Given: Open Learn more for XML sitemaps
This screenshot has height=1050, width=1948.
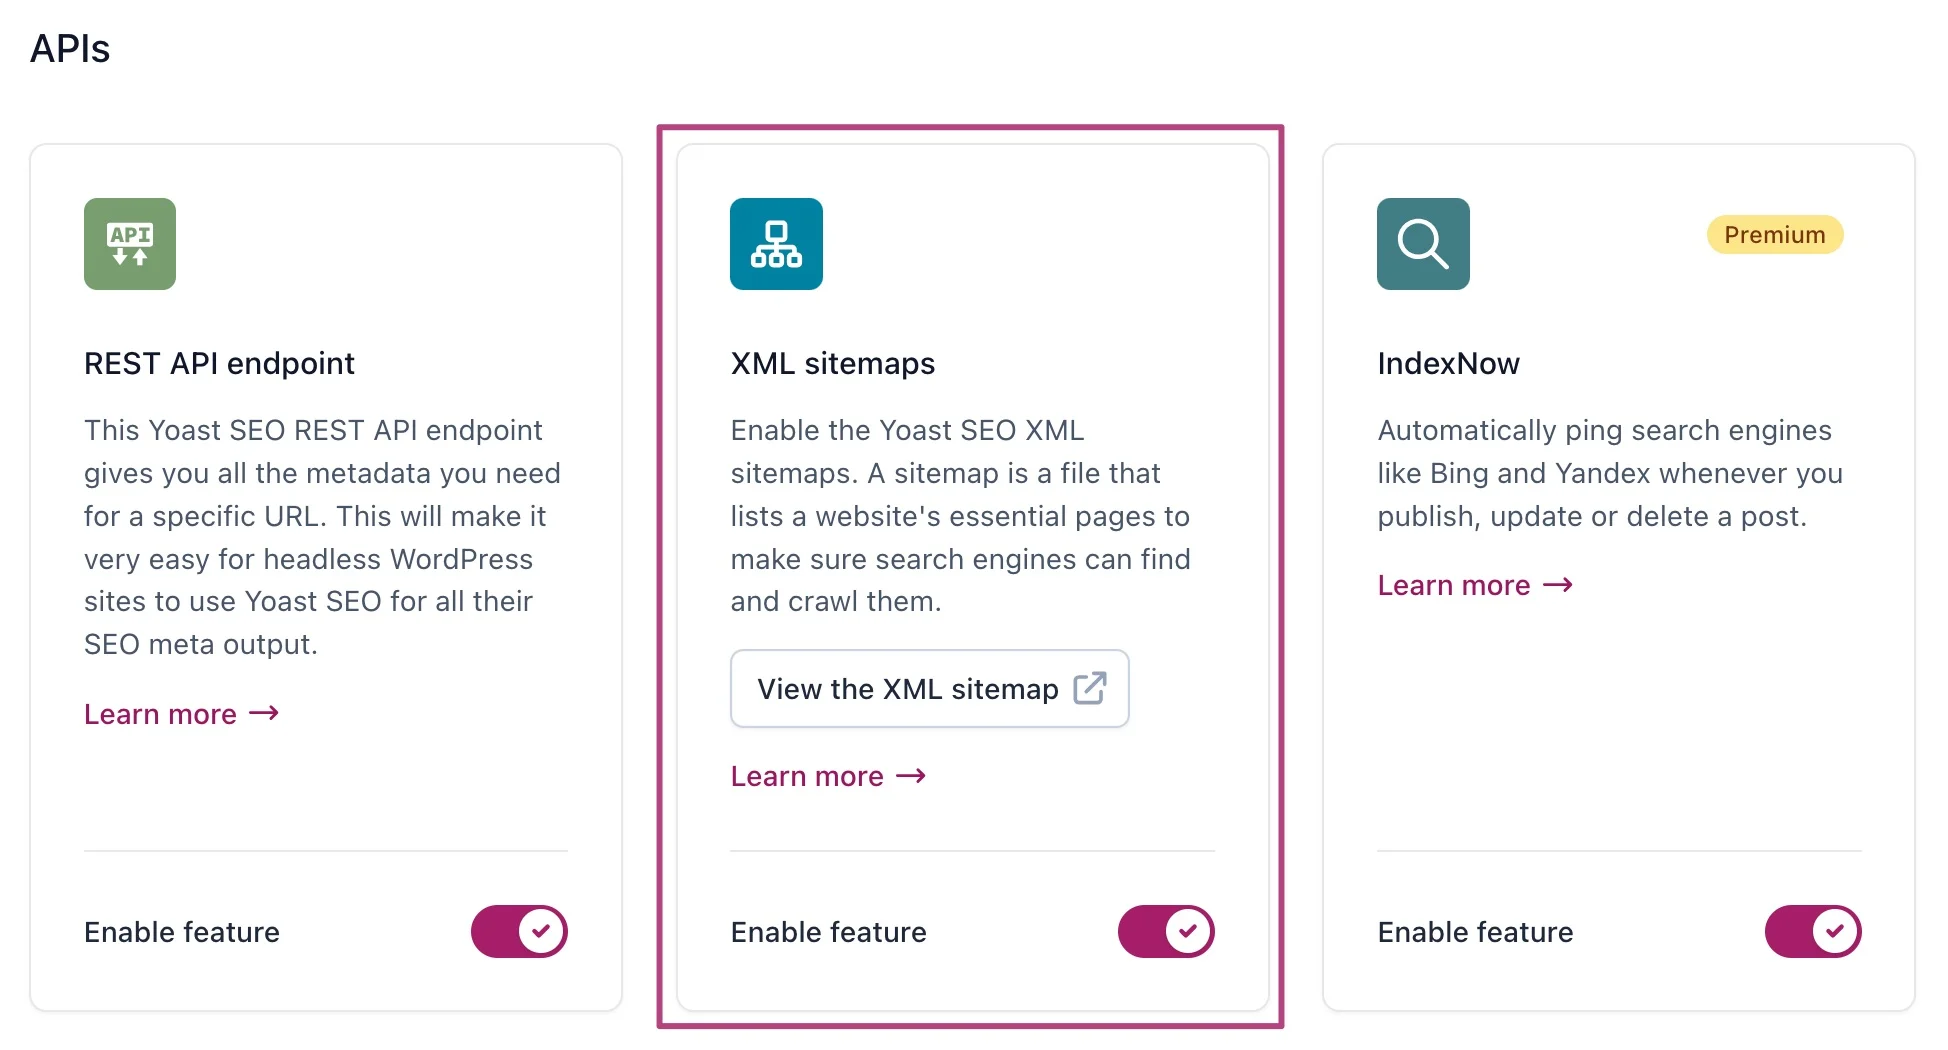Looking at the screenshot, I should pos(806,775).
